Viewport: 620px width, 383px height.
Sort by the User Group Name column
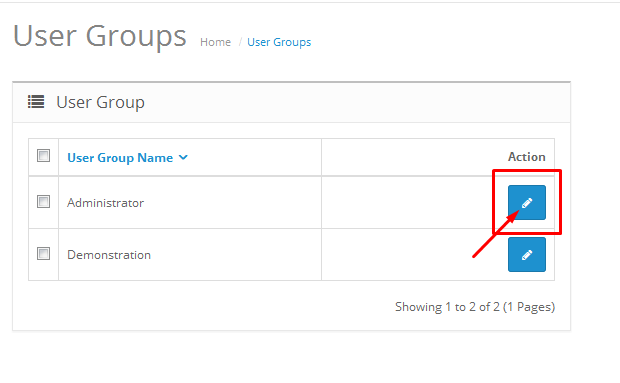[x=120, y=158]
